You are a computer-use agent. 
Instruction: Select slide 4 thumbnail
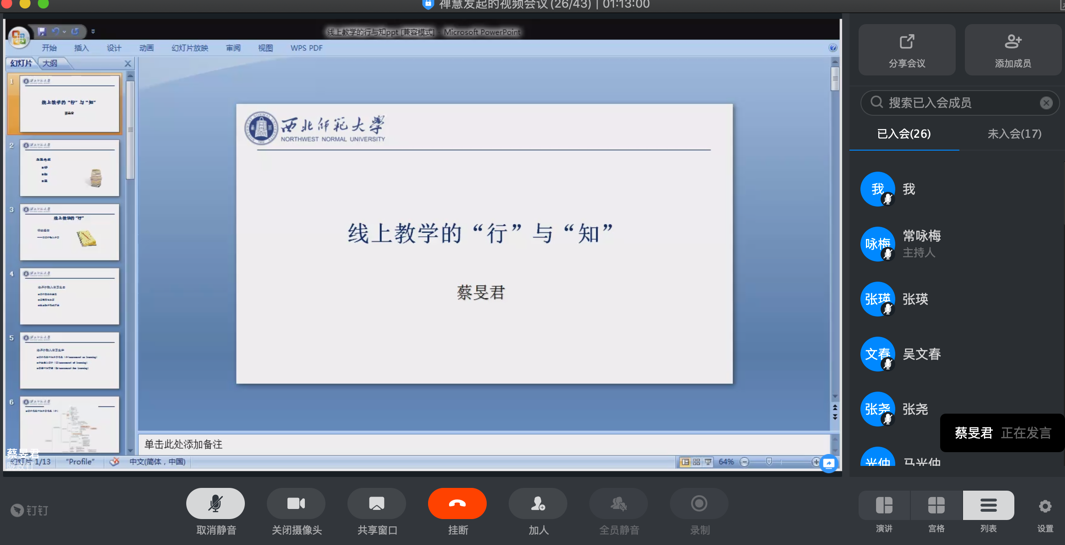(69, 296)
